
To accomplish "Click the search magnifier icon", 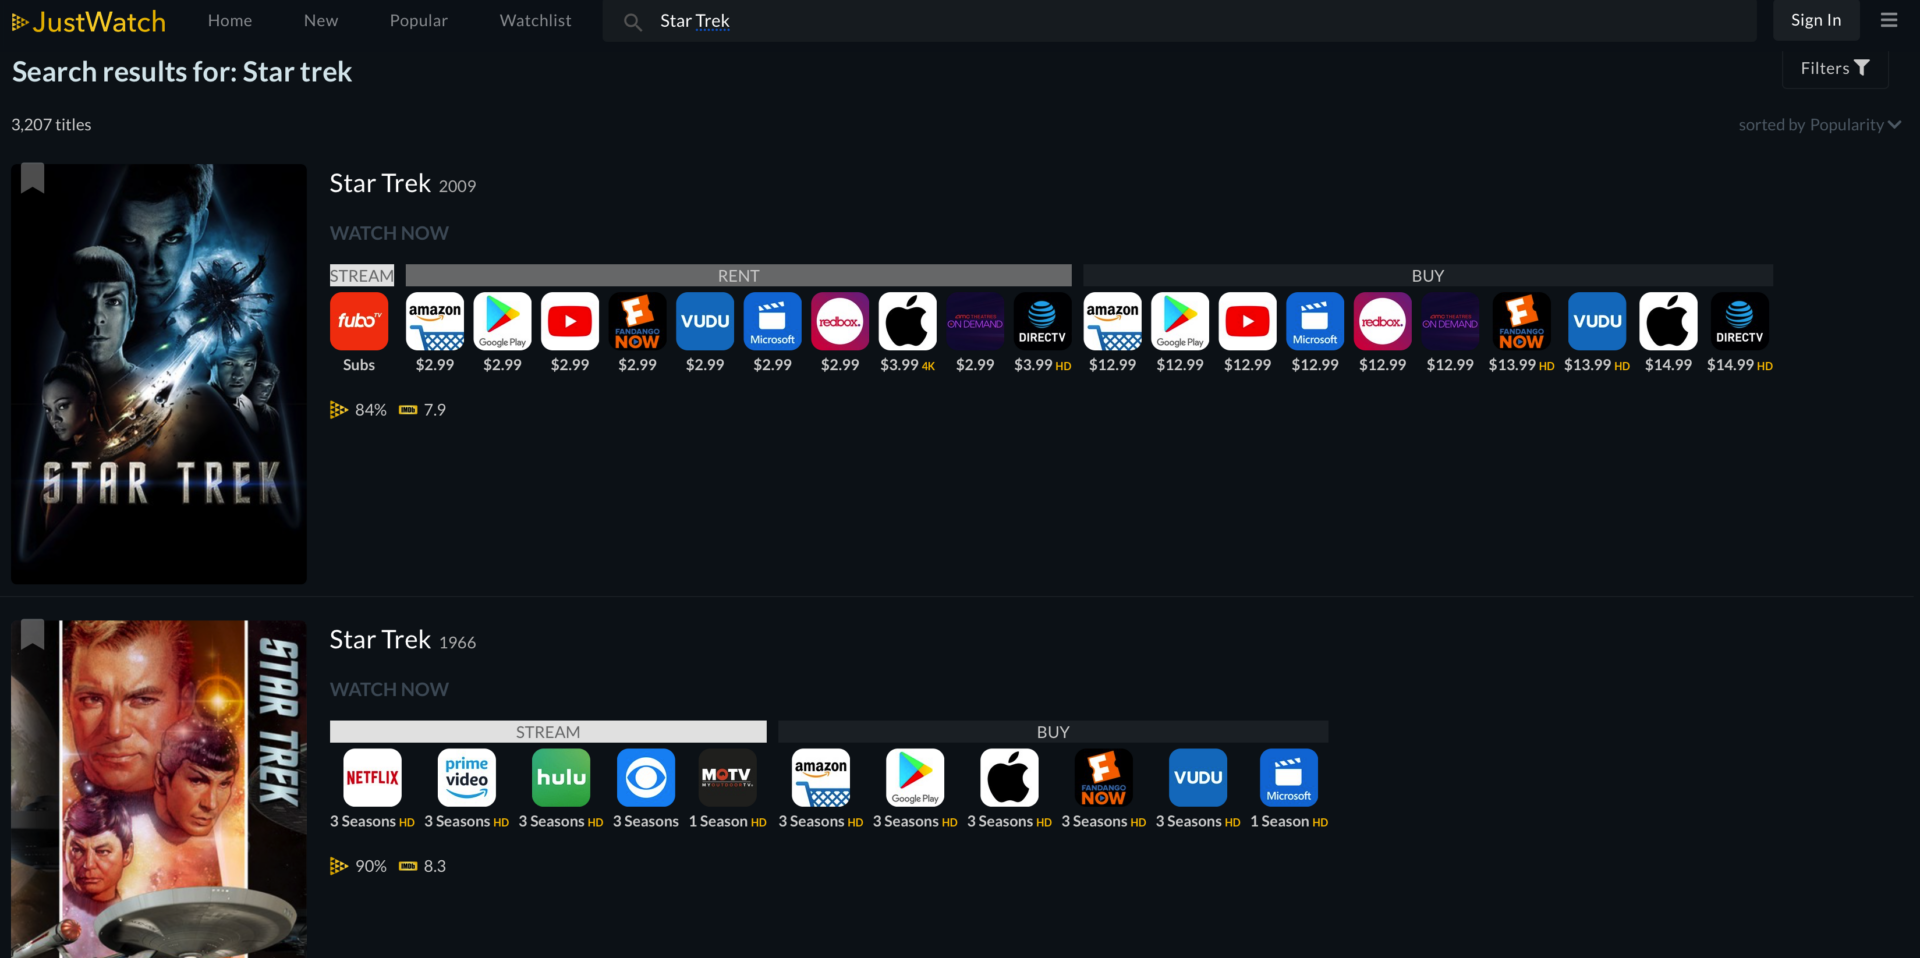I will 632,21.
